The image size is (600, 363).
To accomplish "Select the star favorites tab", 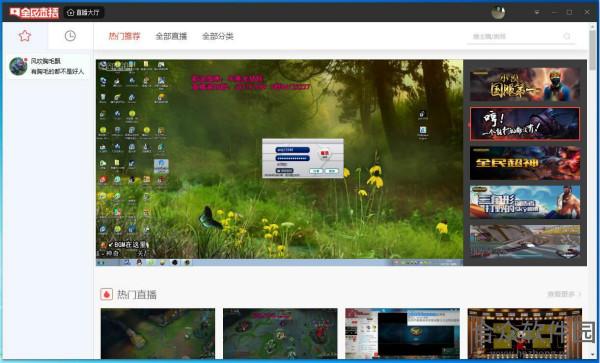I will pyautogui.click(x=25, y=36).
